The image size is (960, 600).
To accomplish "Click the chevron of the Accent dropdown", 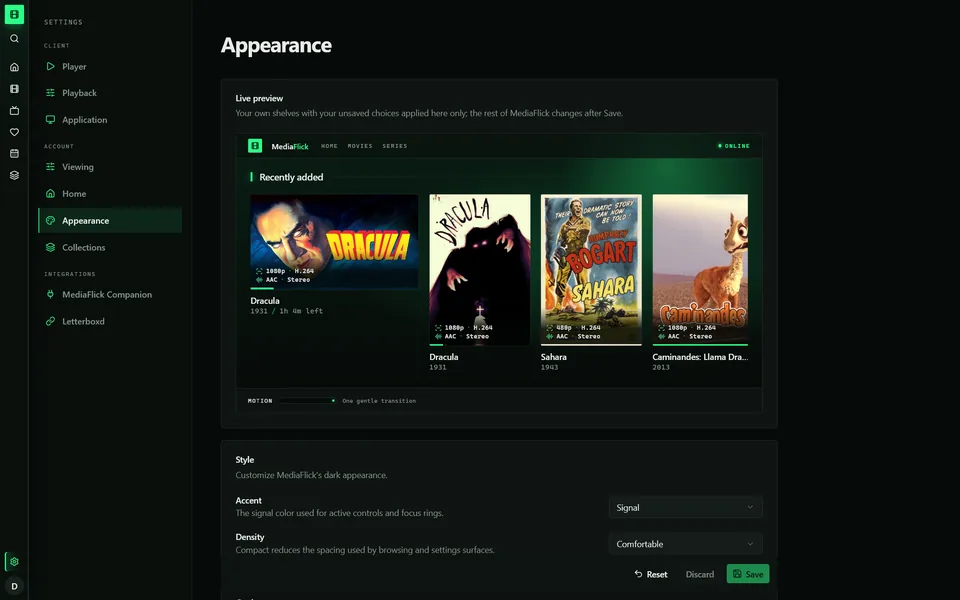I will (x=750, y=507).
